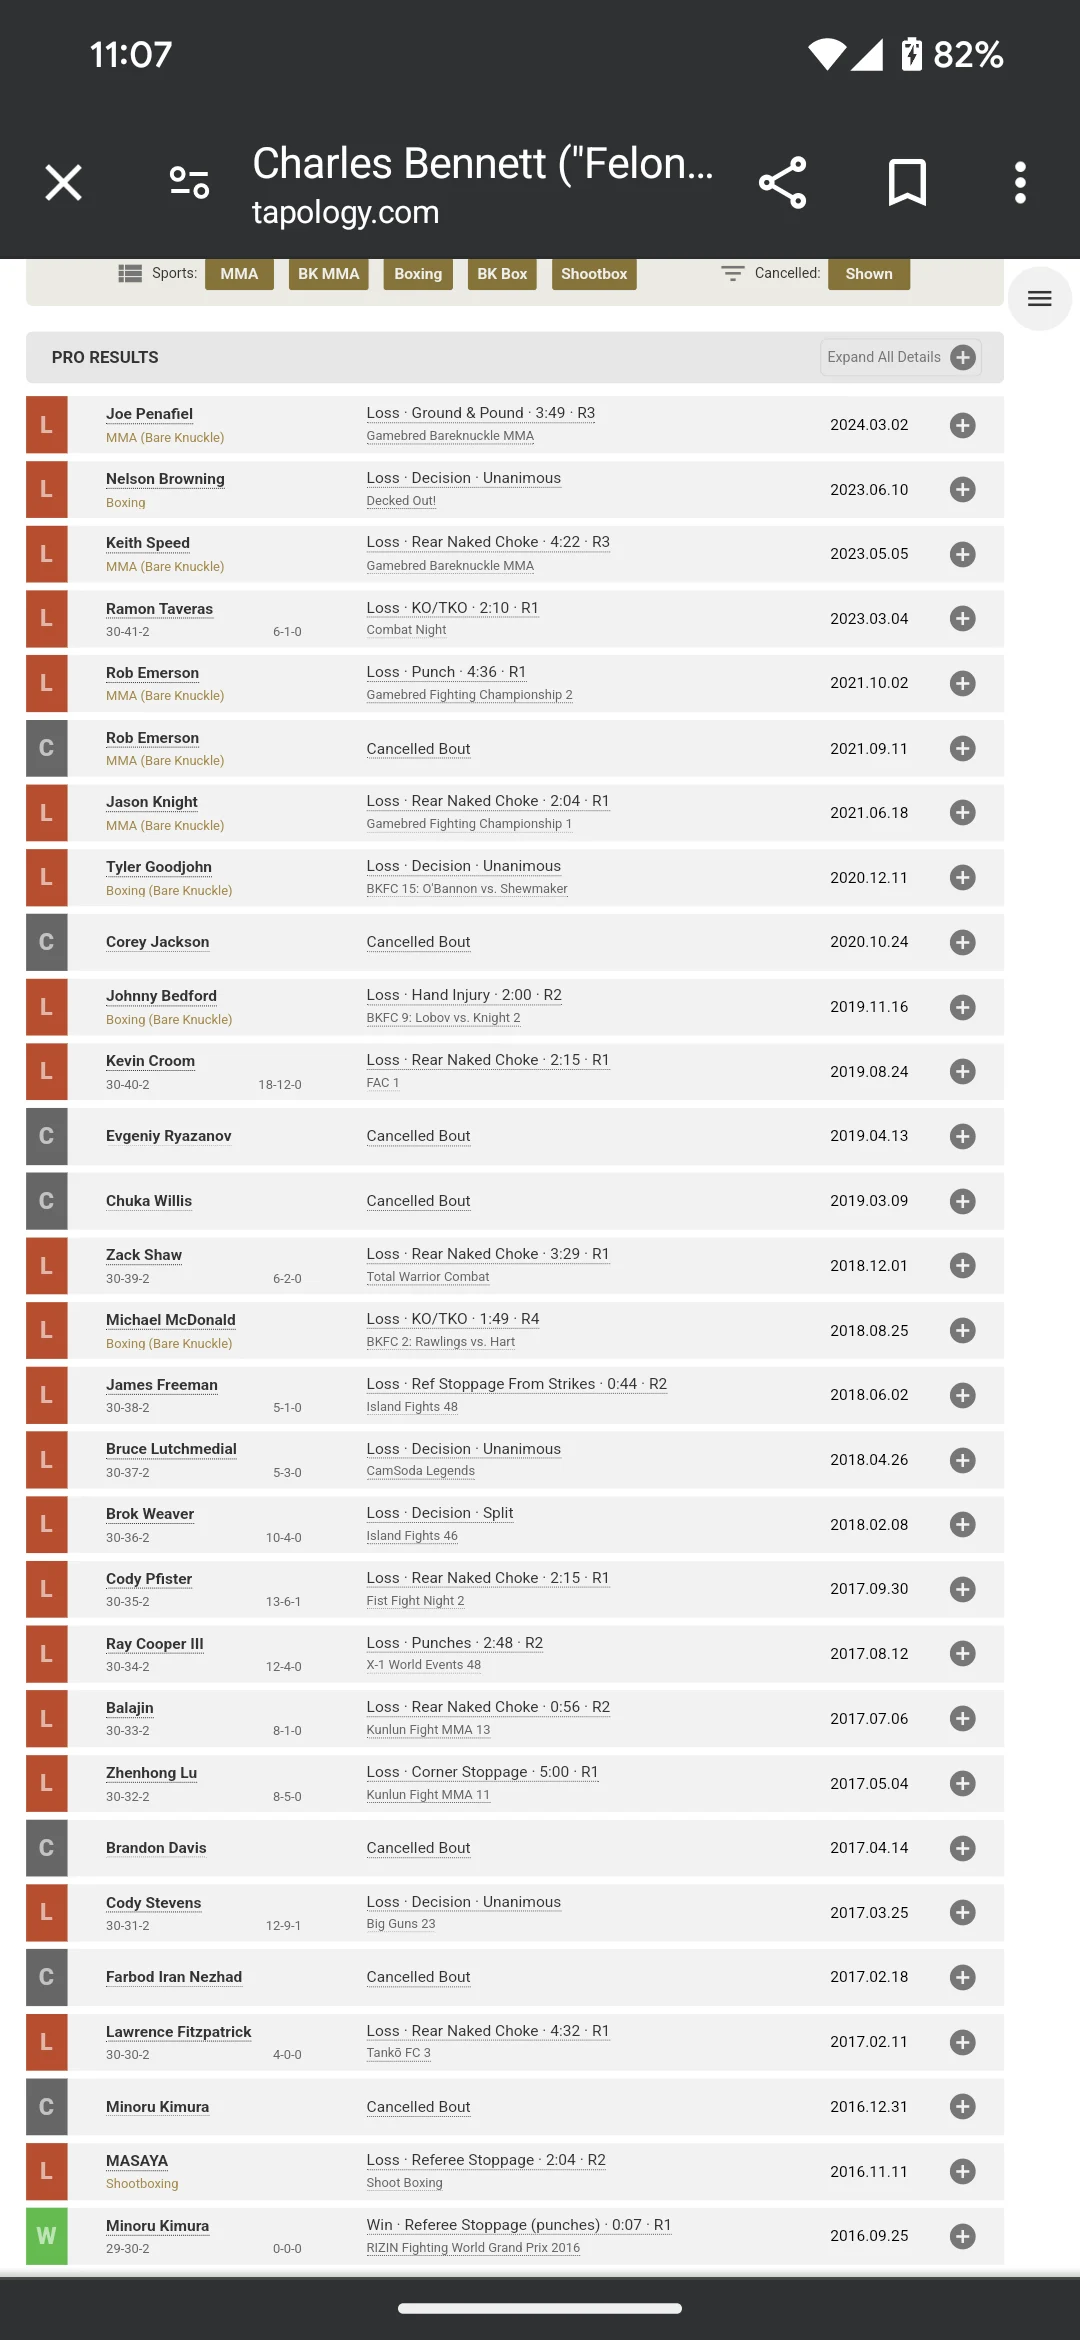
Task: Toggle the Cancelled bouts Shown filter
Action: (868, 274)
